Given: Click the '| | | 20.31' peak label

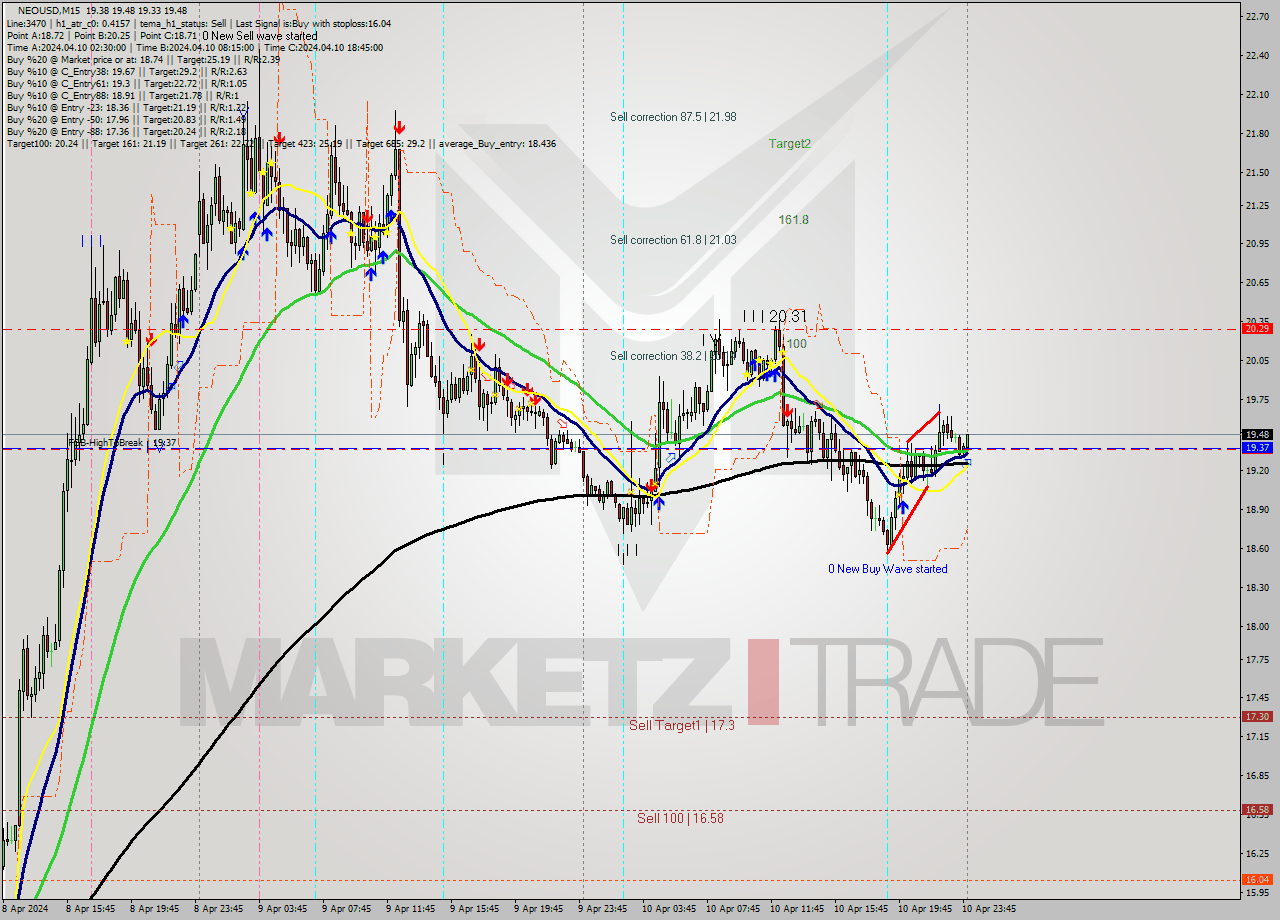Looking at the screenshot, I should 775,316.
